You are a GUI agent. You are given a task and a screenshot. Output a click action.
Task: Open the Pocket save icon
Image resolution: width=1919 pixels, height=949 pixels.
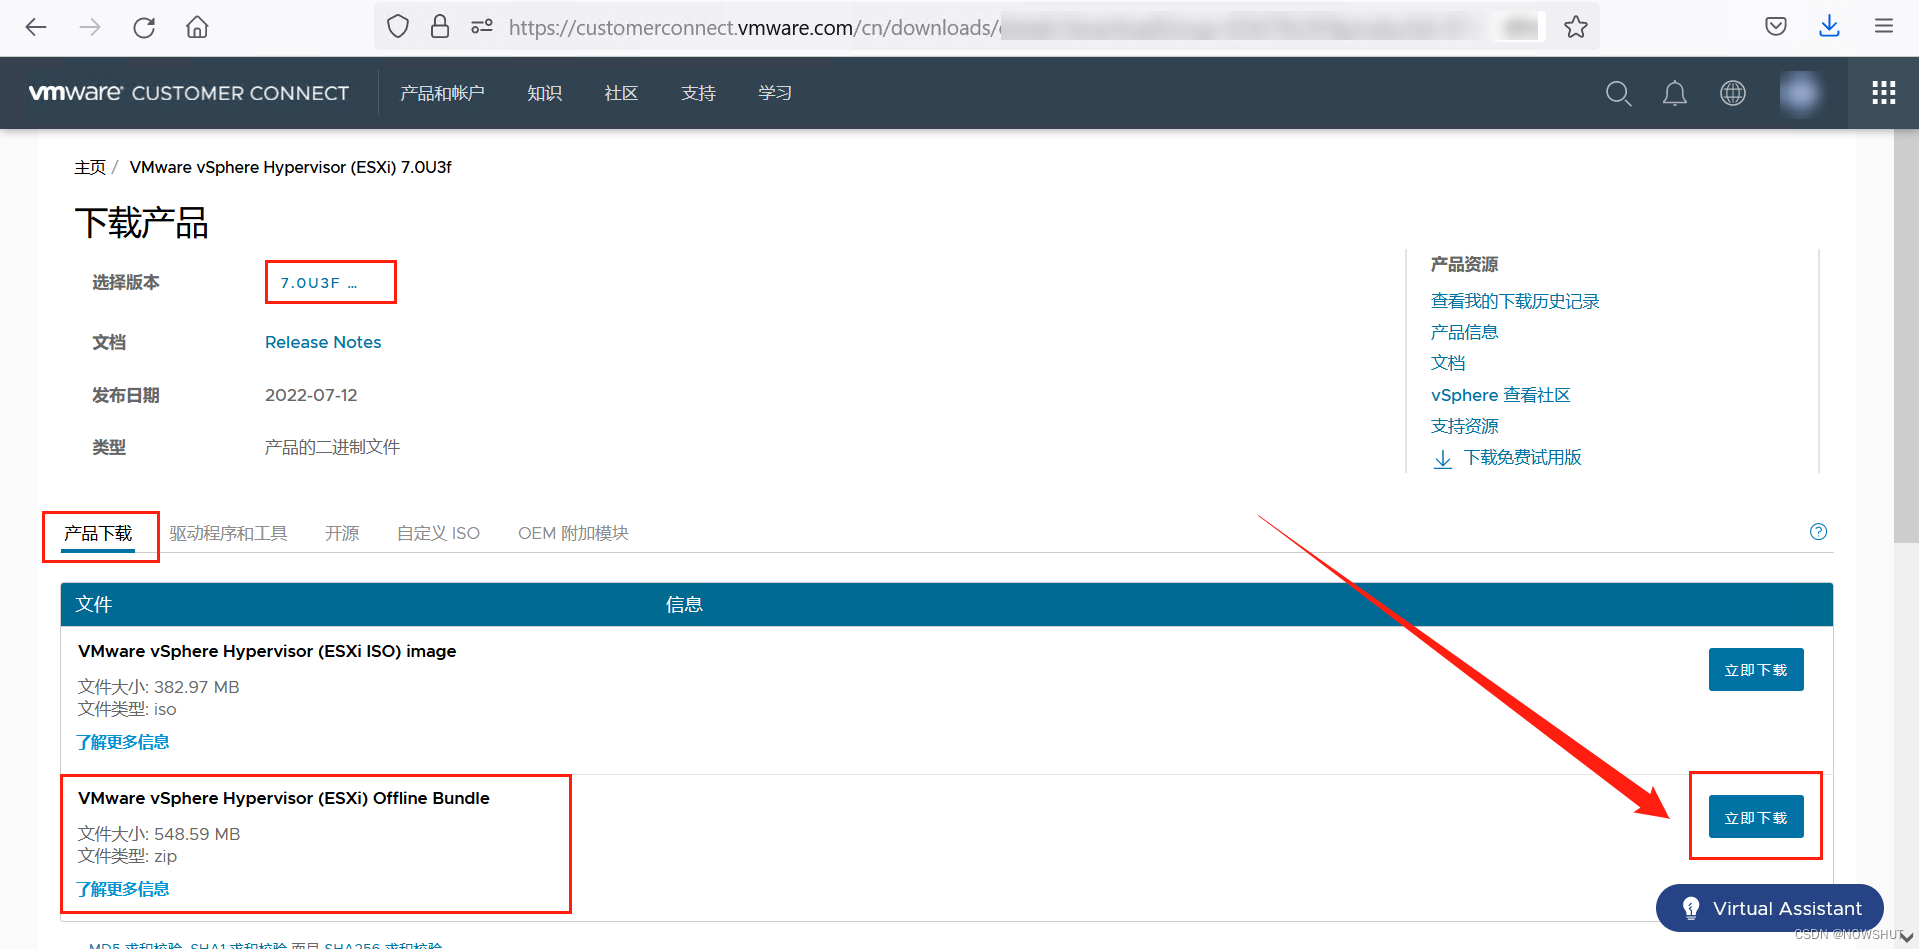1776,27
